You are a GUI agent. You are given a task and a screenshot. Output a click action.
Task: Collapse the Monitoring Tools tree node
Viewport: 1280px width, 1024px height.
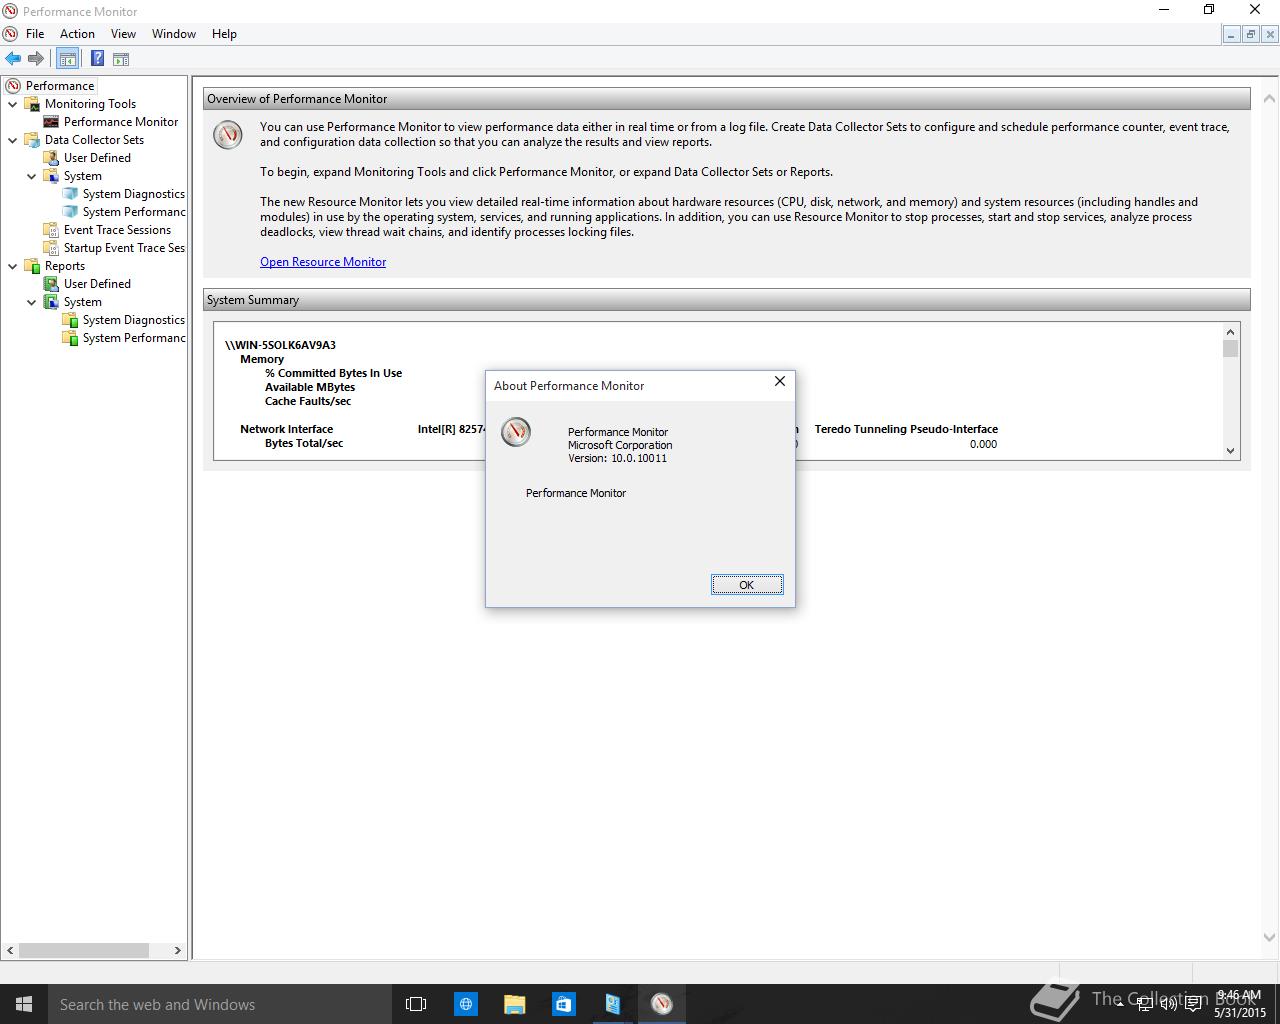pos(13,104)
